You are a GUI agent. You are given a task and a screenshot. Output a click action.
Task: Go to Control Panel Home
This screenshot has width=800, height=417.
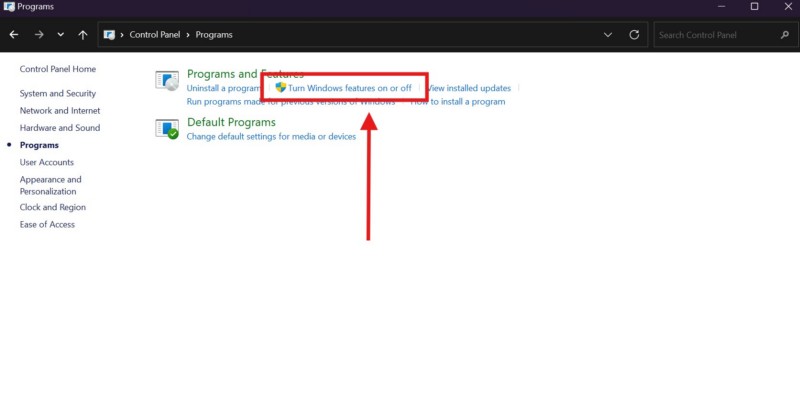[x=58, y=69]
